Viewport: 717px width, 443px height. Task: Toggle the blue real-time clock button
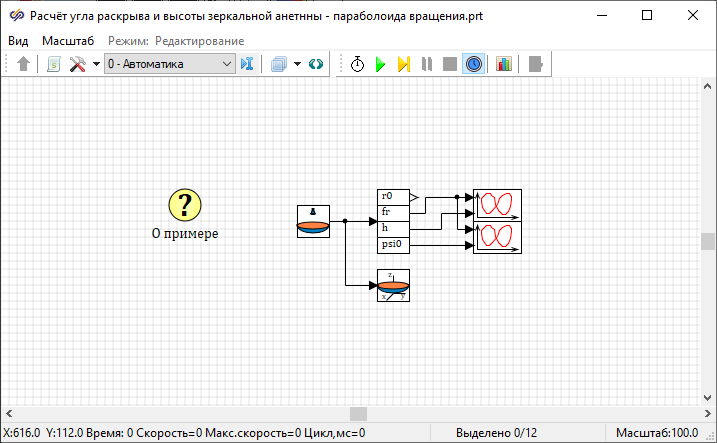474,64
